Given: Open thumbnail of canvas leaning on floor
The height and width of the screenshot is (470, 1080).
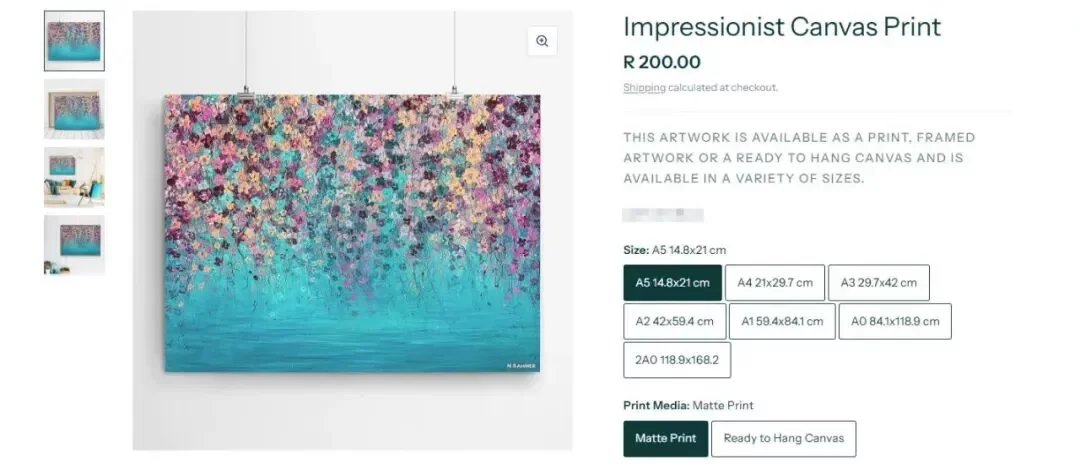Looking at the screenshot, I should (74, 109).
